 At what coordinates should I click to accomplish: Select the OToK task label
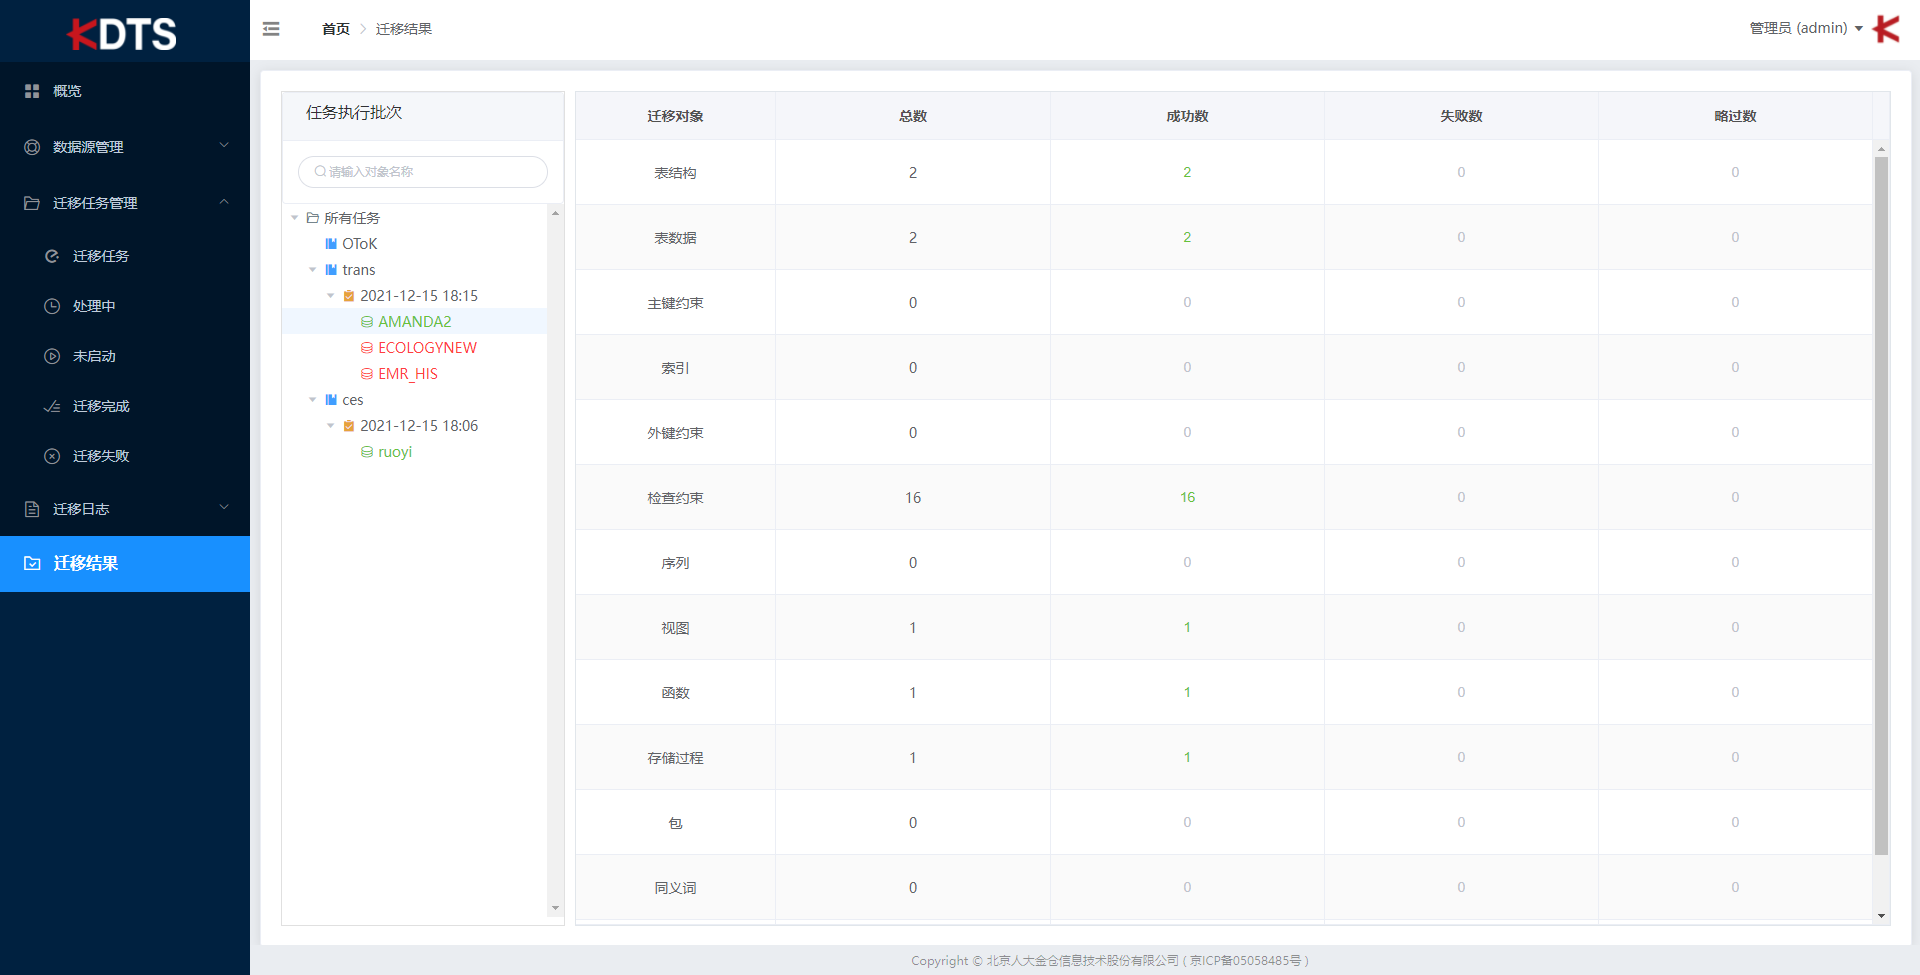360,244
